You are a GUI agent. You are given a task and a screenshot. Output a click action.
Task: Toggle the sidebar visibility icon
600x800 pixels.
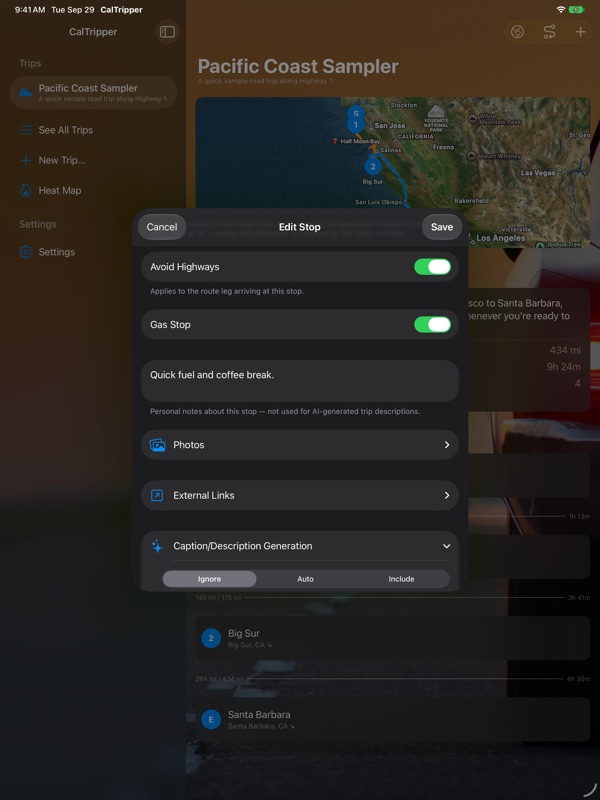(167, 32)
